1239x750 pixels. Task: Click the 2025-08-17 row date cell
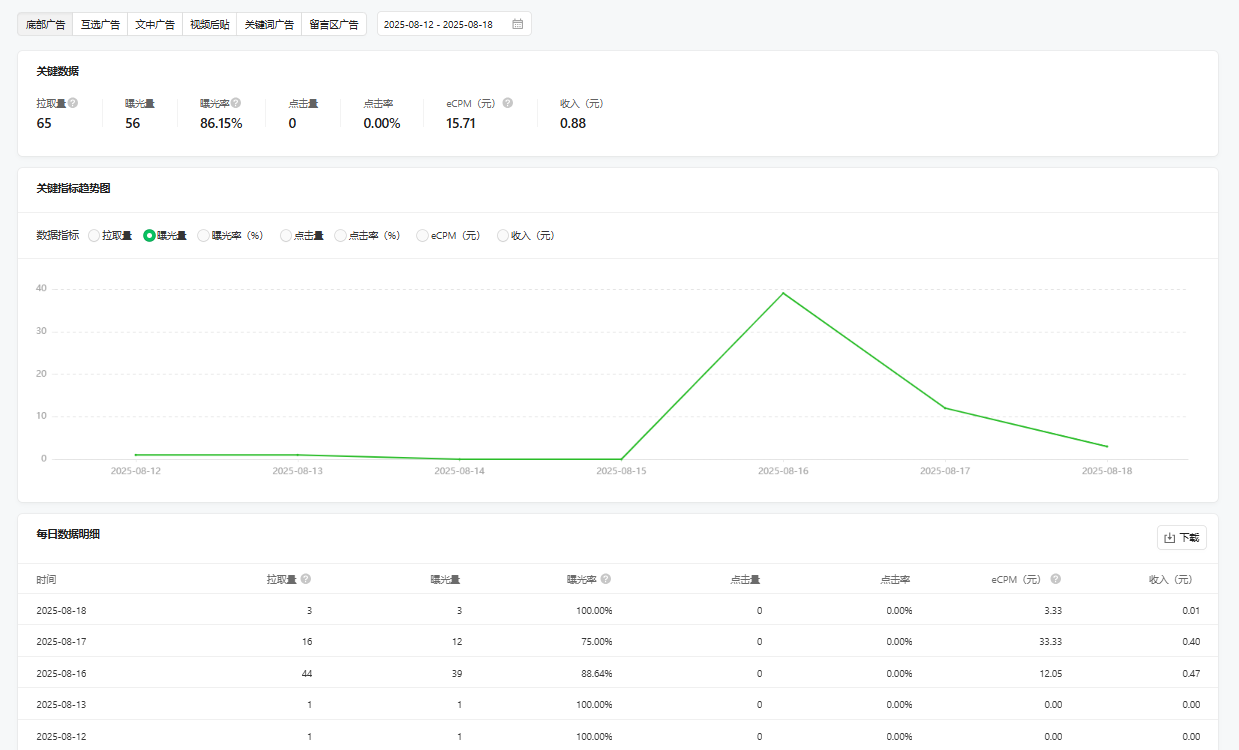[61, 642]
